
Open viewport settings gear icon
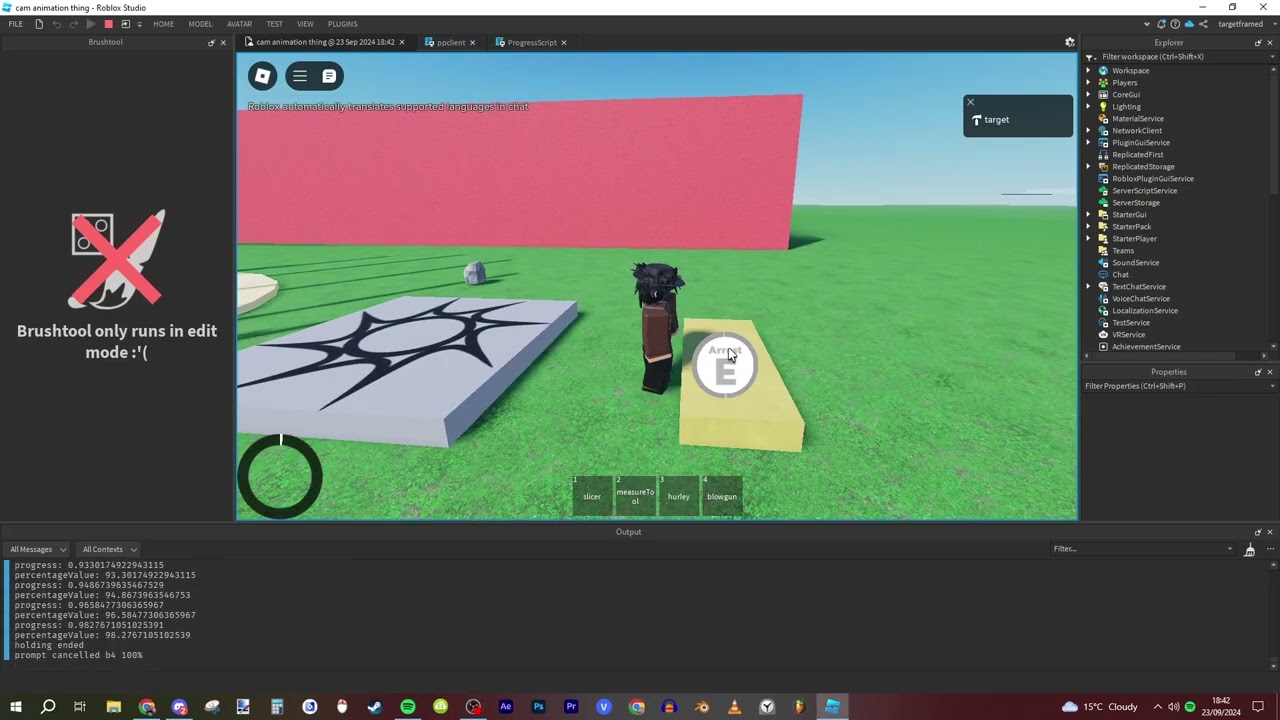[1069, 42]
